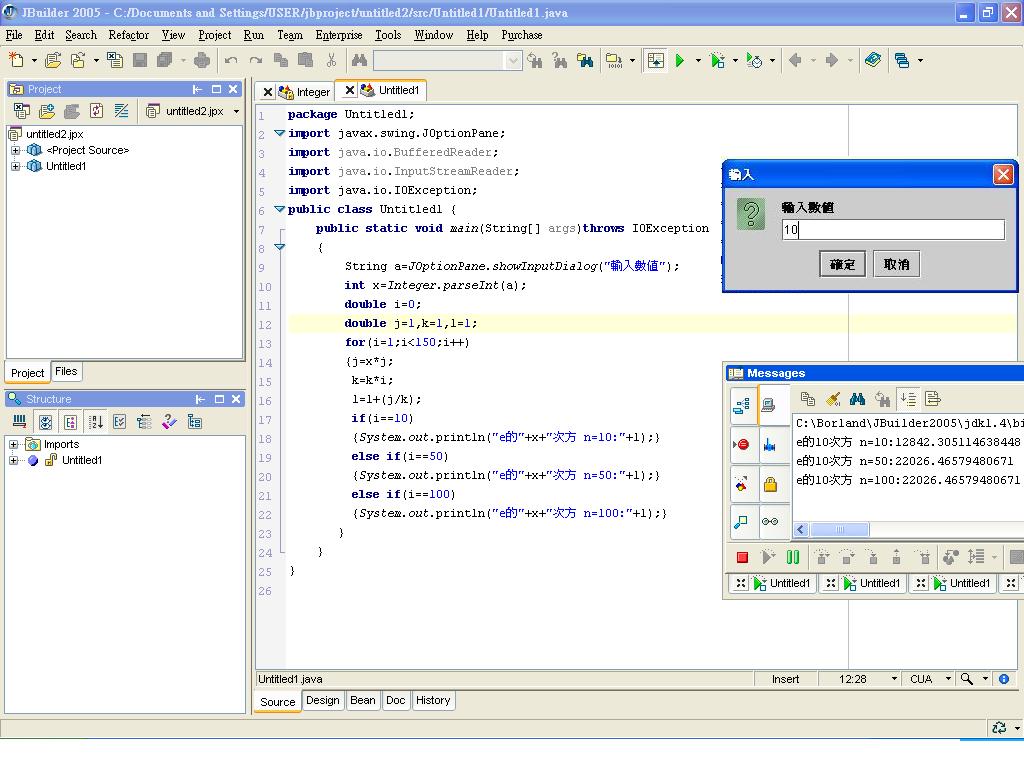This screenshot has width=1024, height=768.
Task: Click the 取消 cancel button
Action: [x=897, y=264]
